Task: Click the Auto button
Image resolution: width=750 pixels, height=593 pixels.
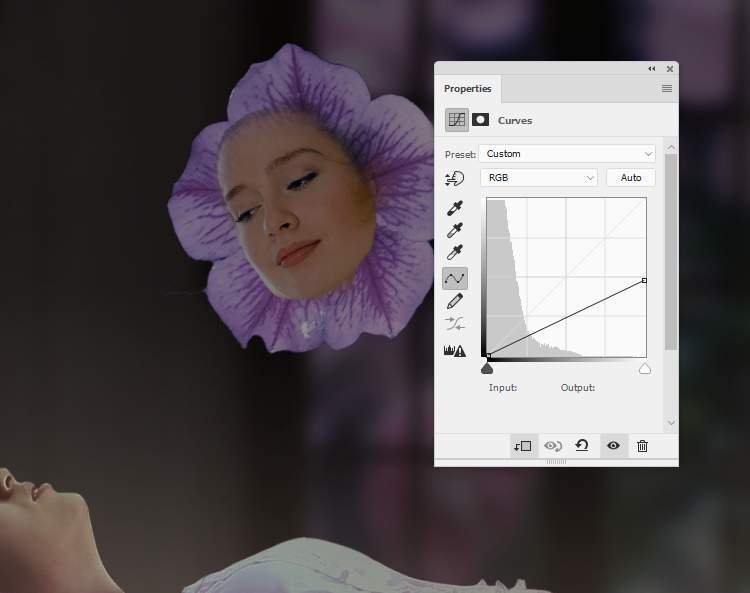Action: pyautogui.click(x=630, y=178)
